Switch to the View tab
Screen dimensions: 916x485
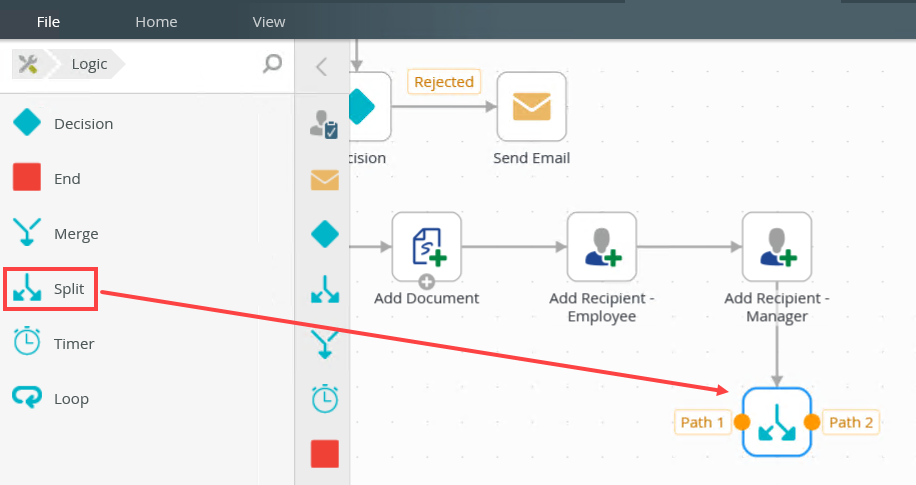[x=269, y=22]
